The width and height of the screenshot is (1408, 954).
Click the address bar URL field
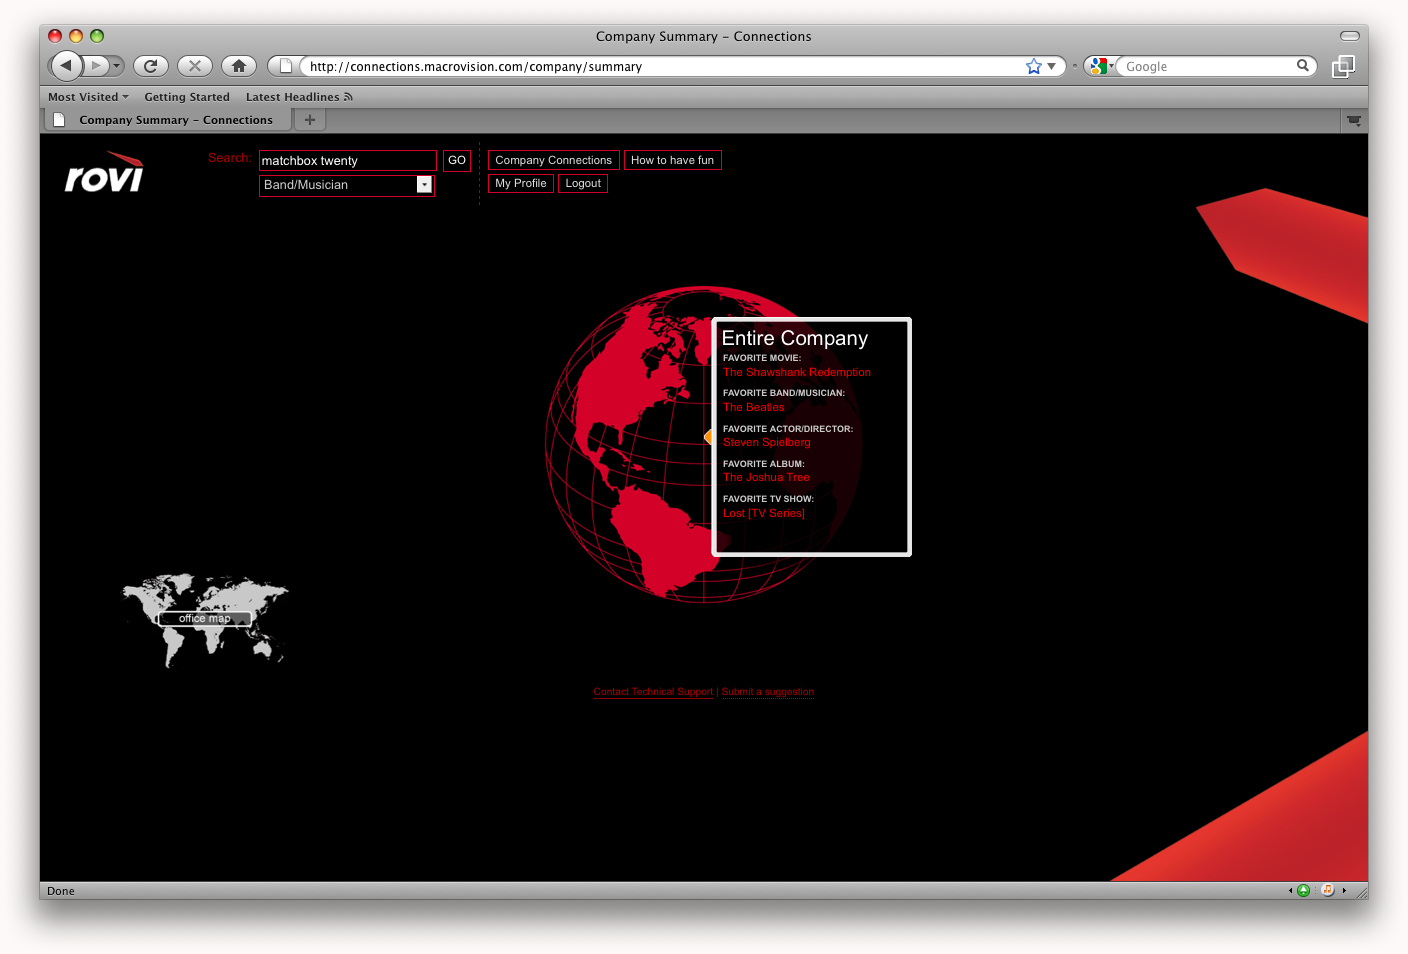pyautogui.click(x=660, y=67)
